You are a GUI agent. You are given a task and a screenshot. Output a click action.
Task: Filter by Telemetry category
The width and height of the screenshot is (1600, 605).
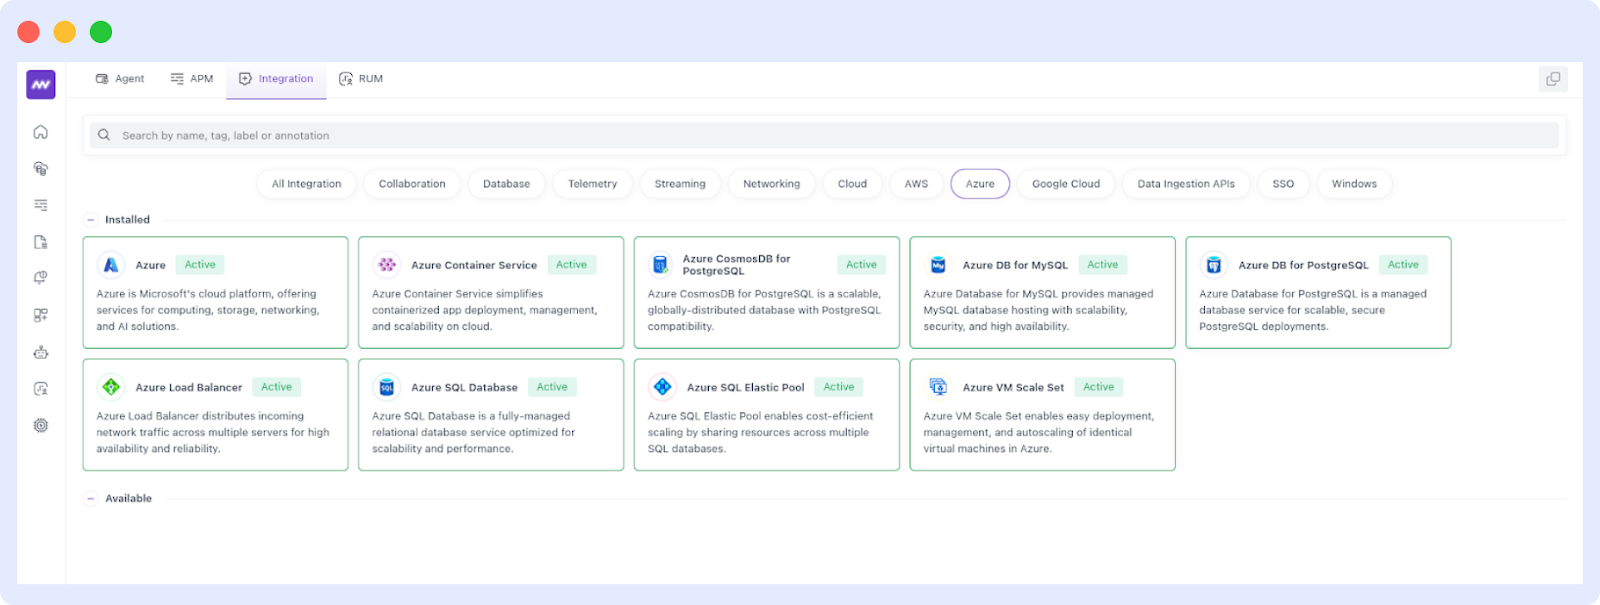pyautogui.click(x=592, y=184)
